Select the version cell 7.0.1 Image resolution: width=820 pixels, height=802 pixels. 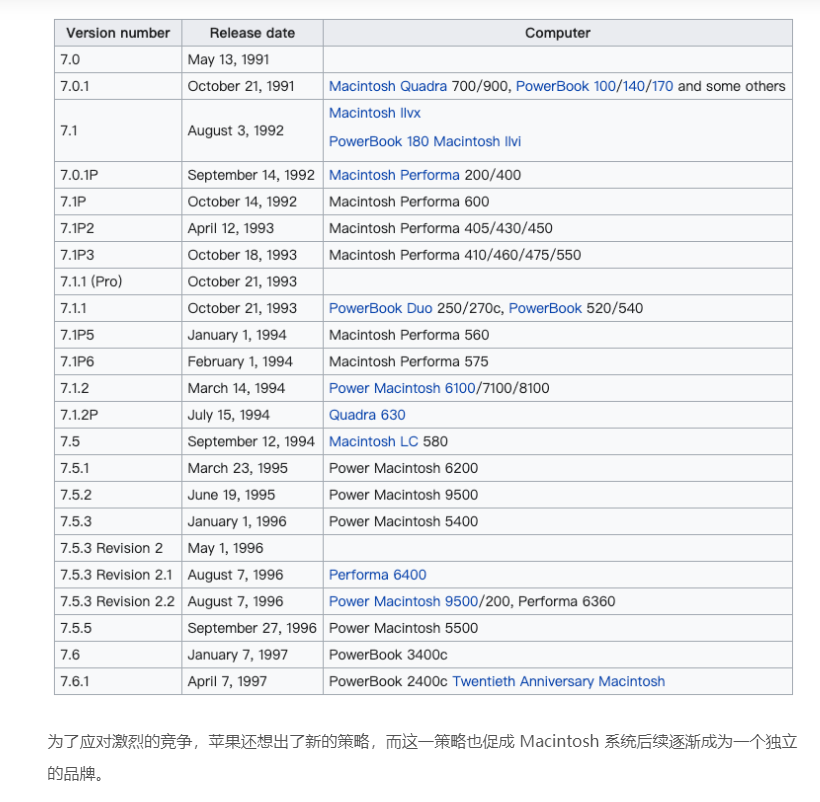tap(118, 86)
